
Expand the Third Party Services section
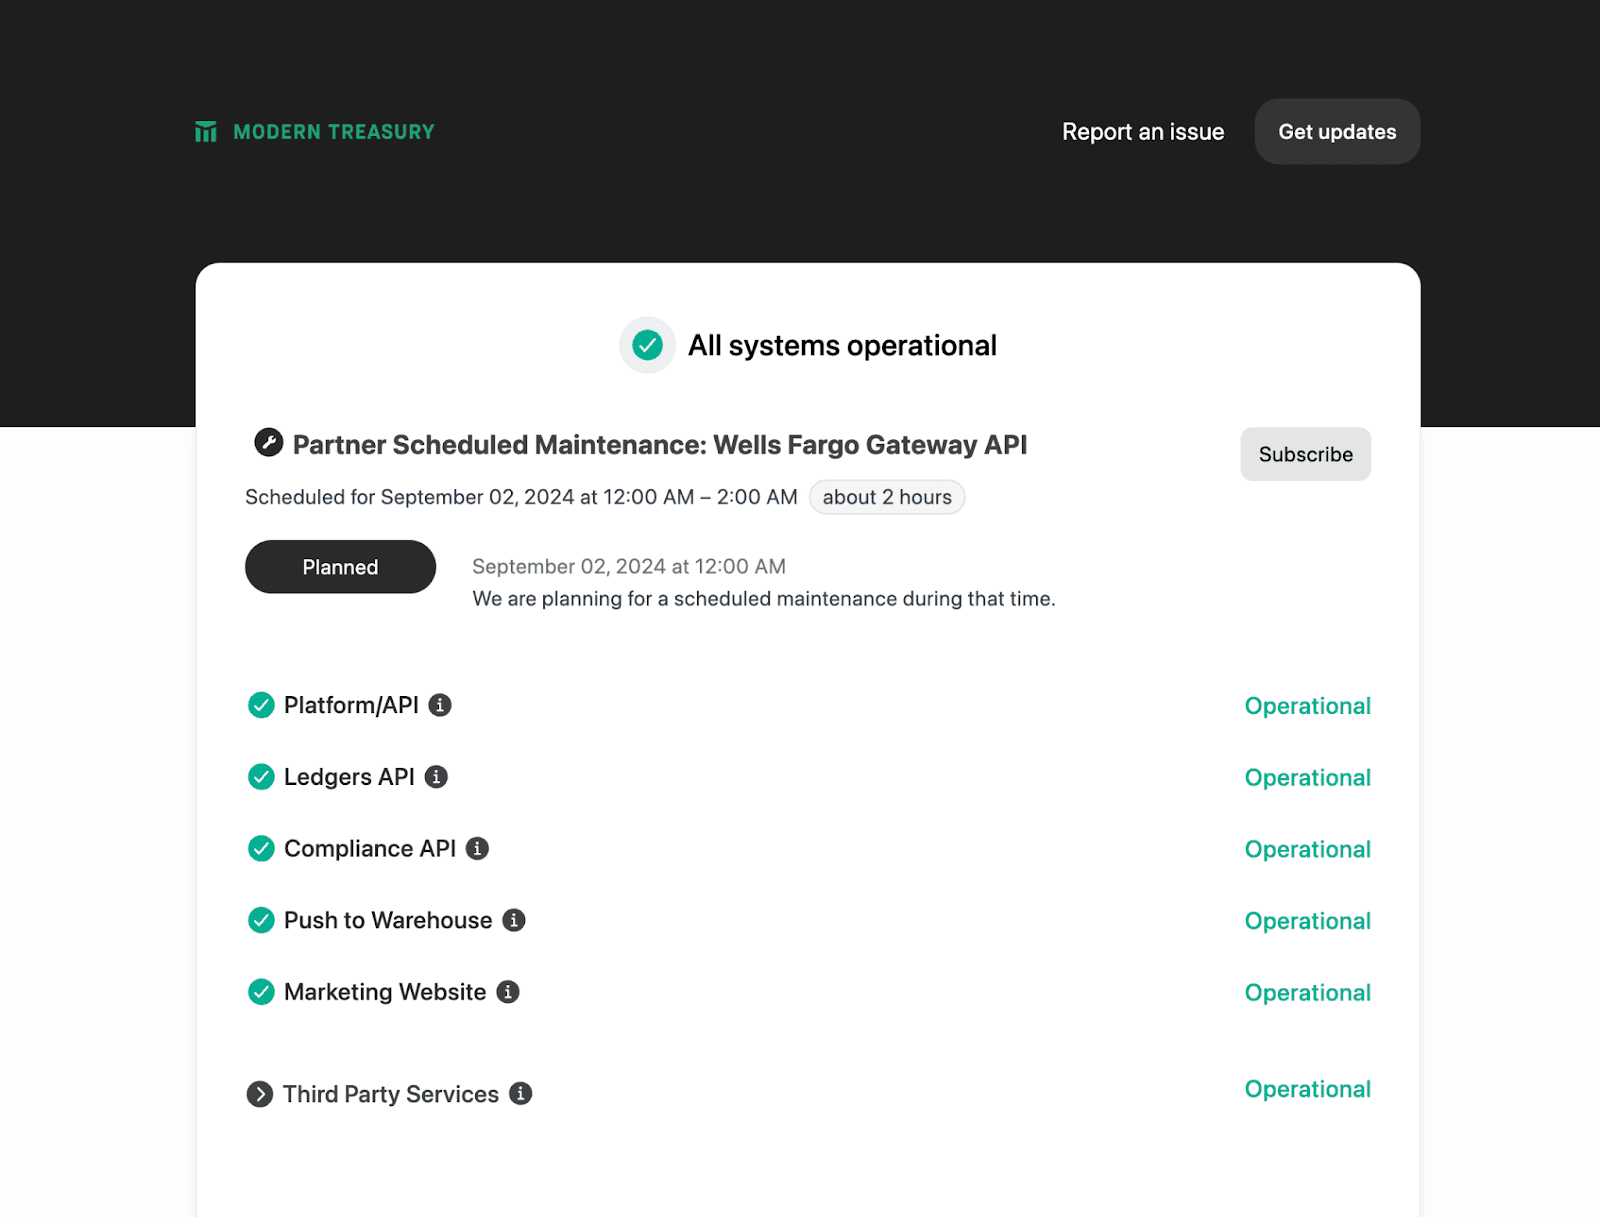click(260, 1094)
